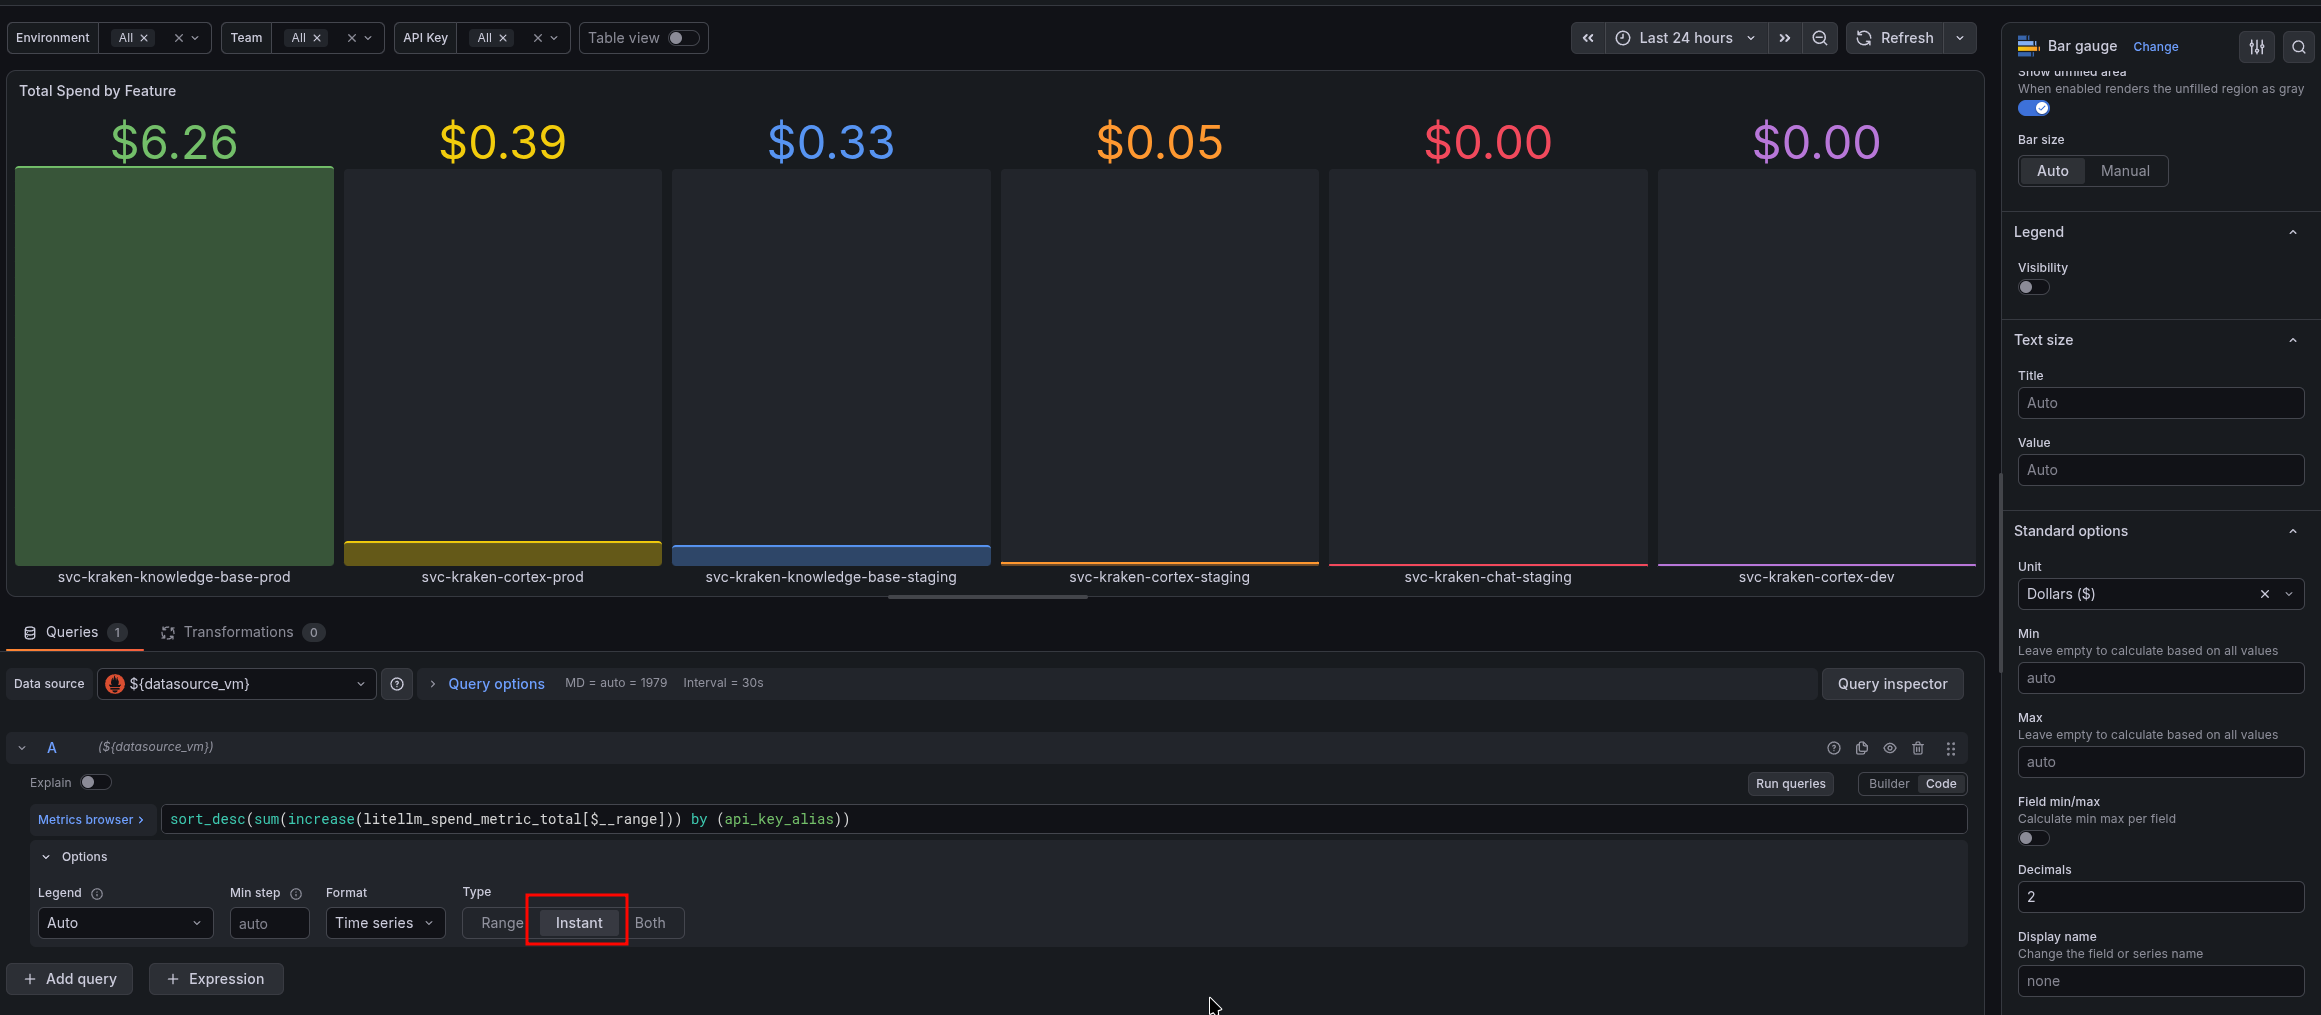
Task: Clear the Team filter selection
Action: click(352, 38)
